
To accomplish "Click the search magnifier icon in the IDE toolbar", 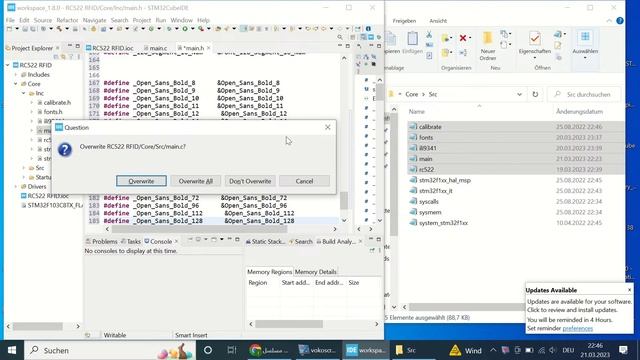I will click(340, 38).
